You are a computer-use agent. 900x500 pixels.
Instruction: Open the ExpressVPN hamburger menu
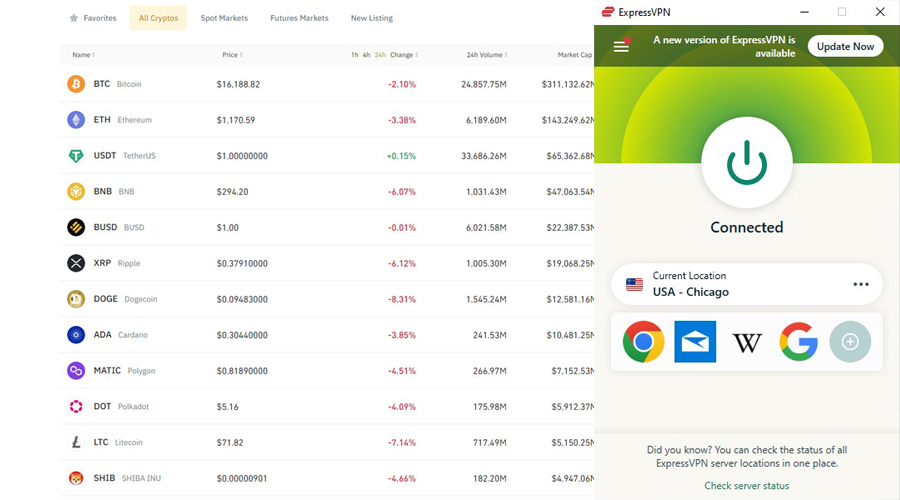pyautogui.click(x=621, y=46)
